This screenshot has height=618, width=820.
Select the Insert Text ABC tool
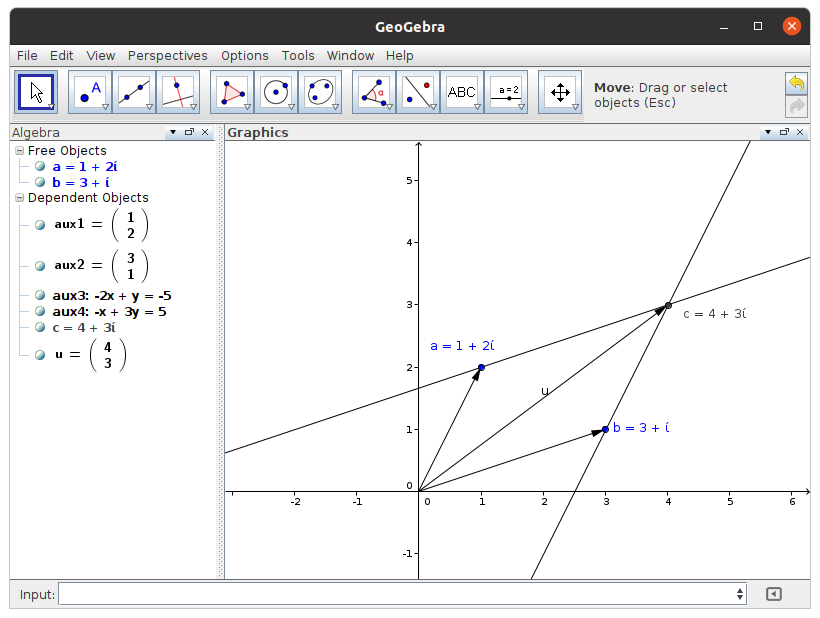click(462, 92)
